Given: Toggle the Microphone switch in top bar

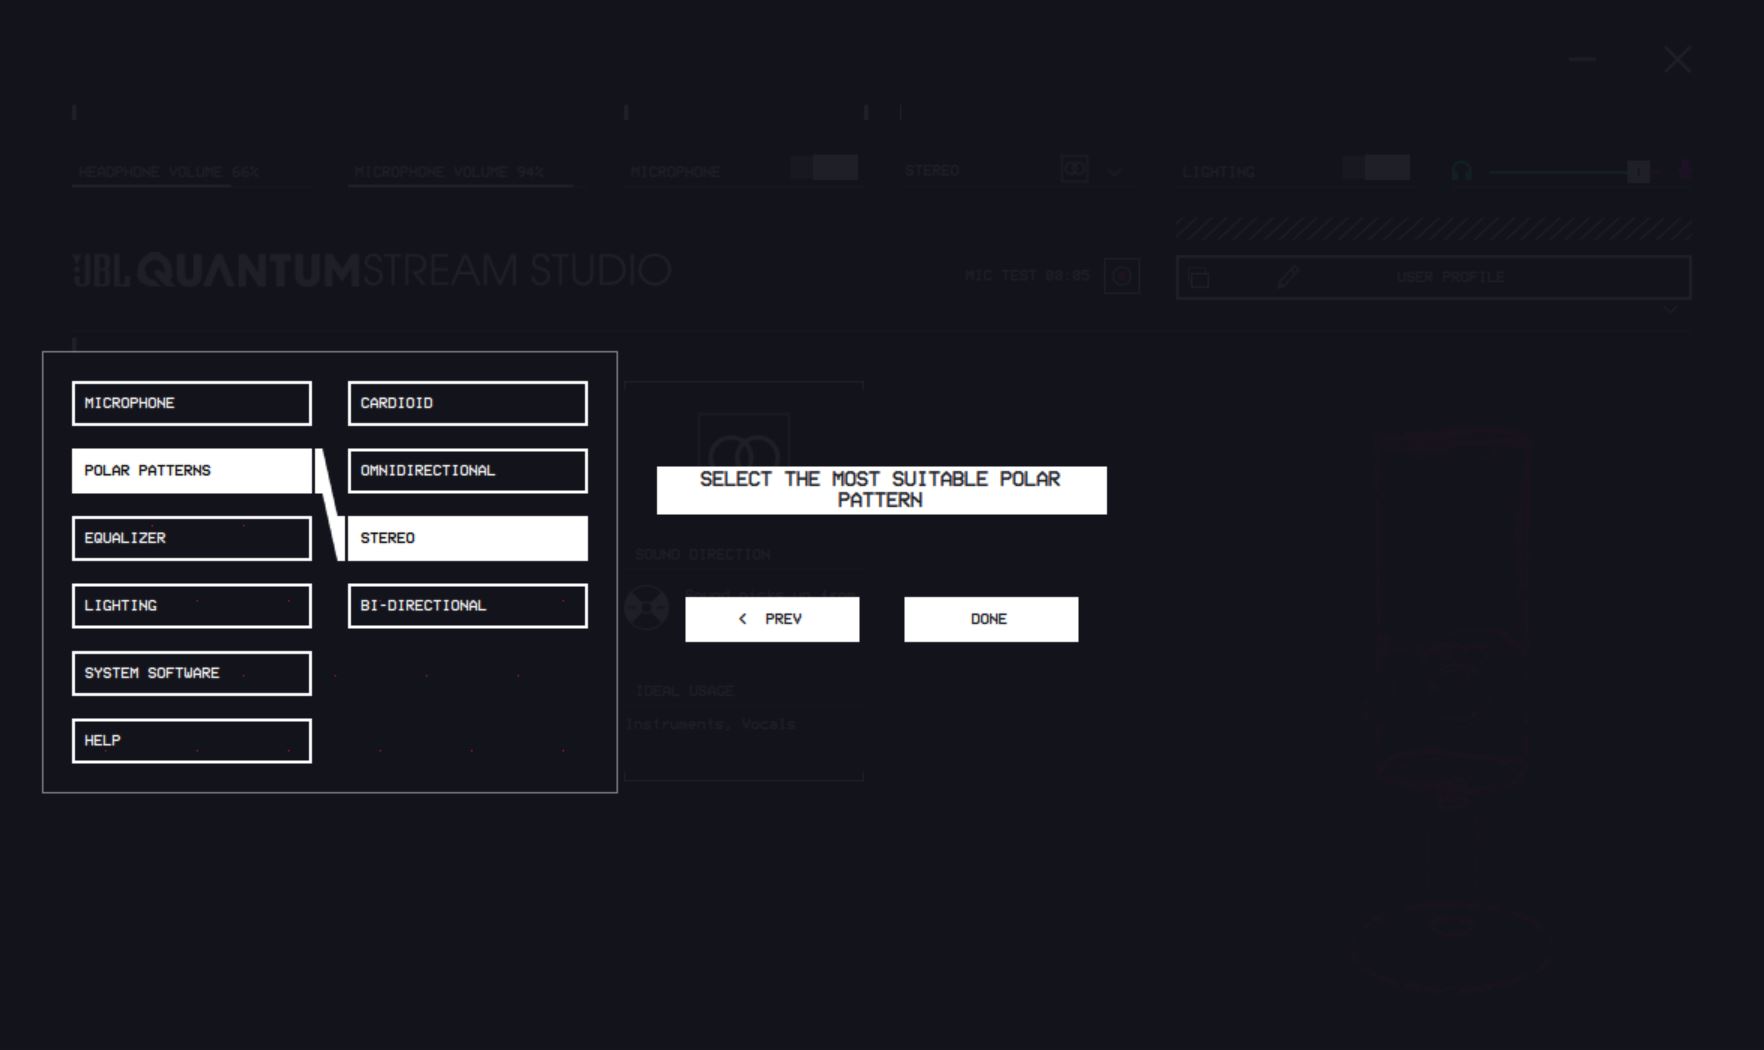Looking at the screenshot, I should click(824, 168).
